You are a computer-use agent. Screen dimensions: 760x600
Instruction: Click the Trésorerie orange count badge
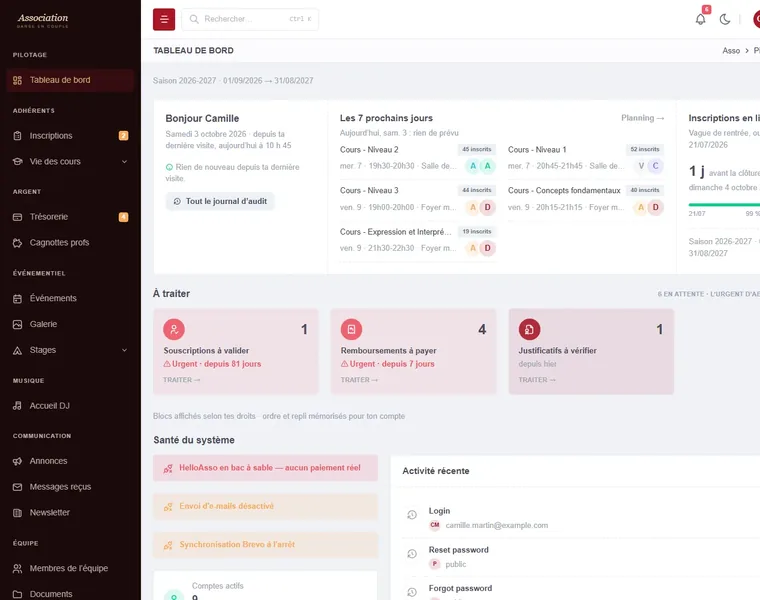point(124,217)
